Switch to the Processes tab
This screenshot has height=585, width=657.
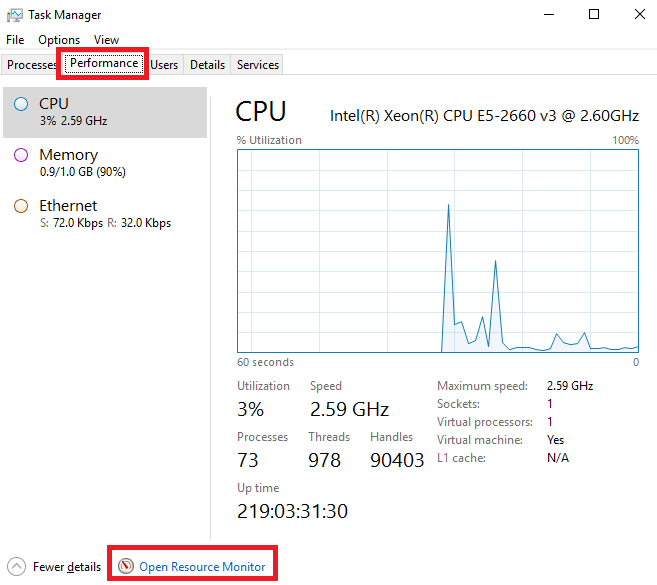click(x=30, y=65)
